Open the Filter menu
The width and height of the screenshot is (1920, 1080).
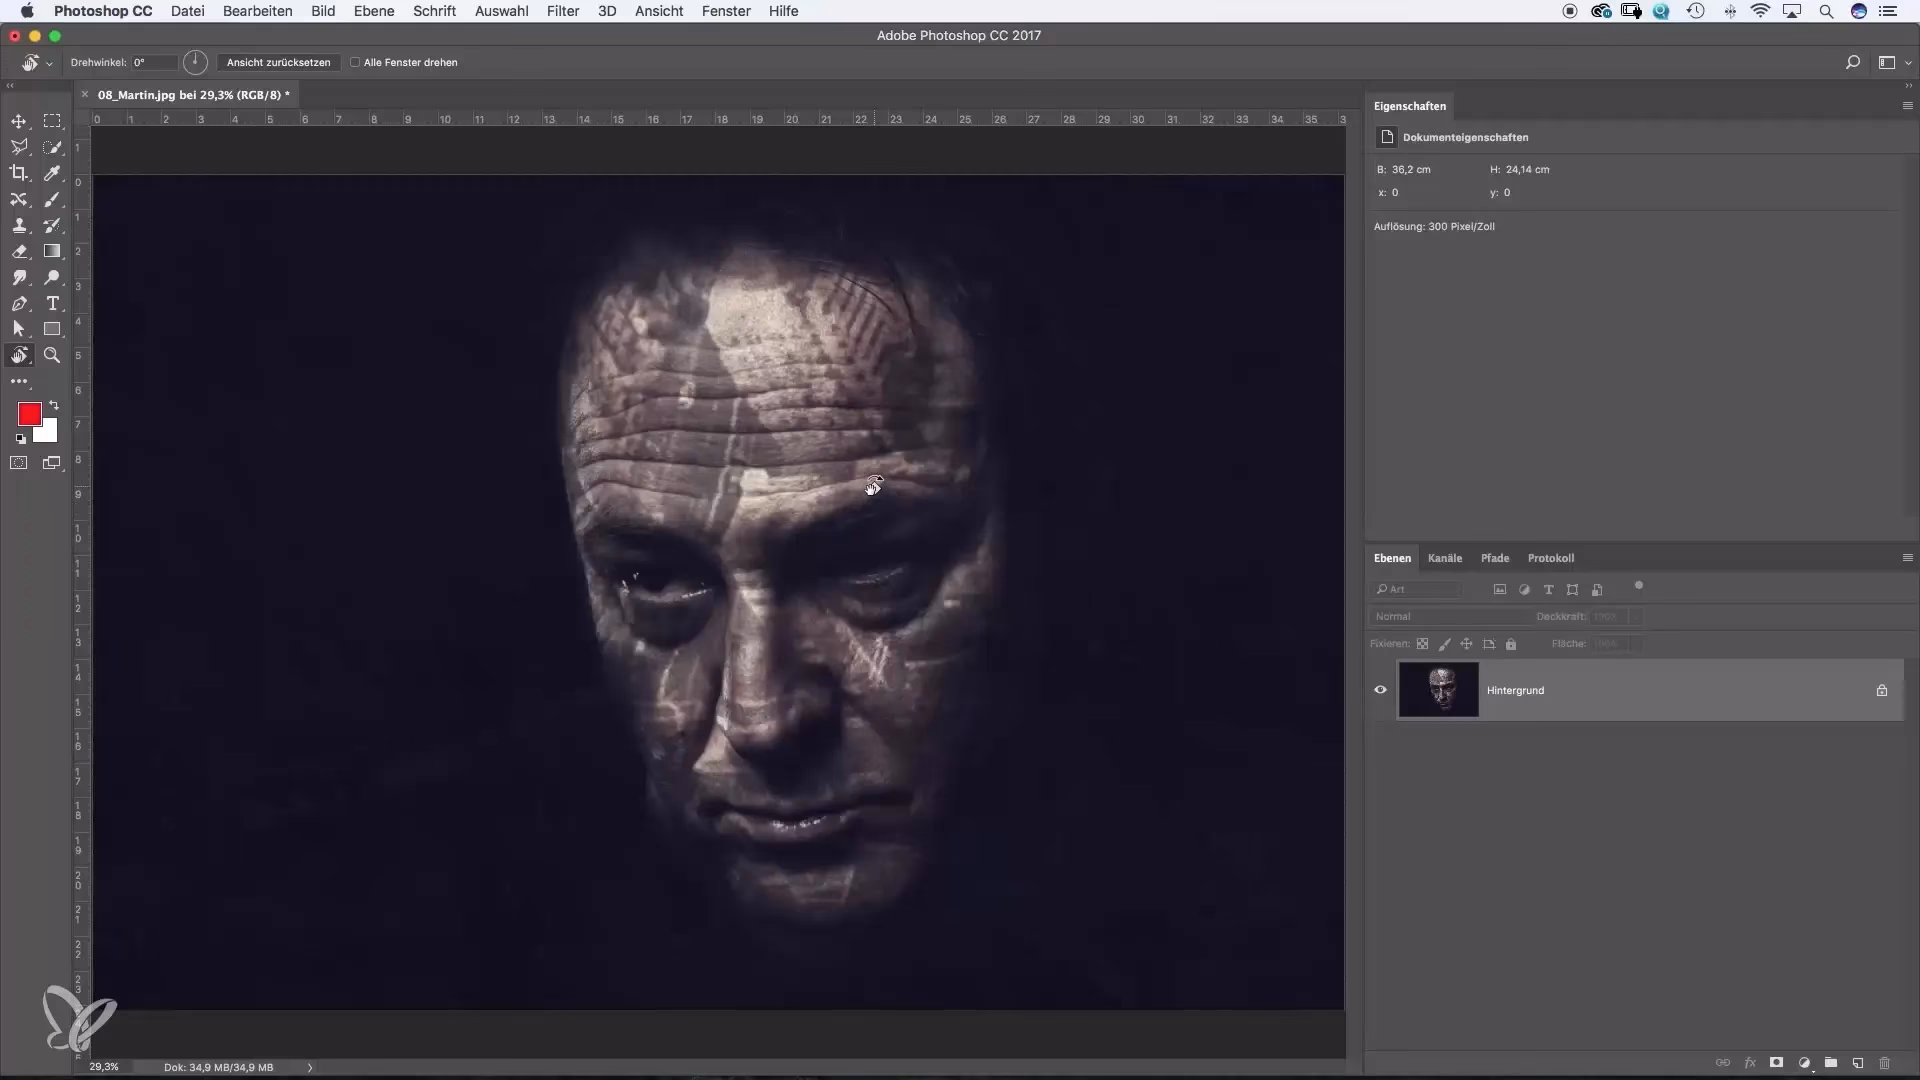562,11
